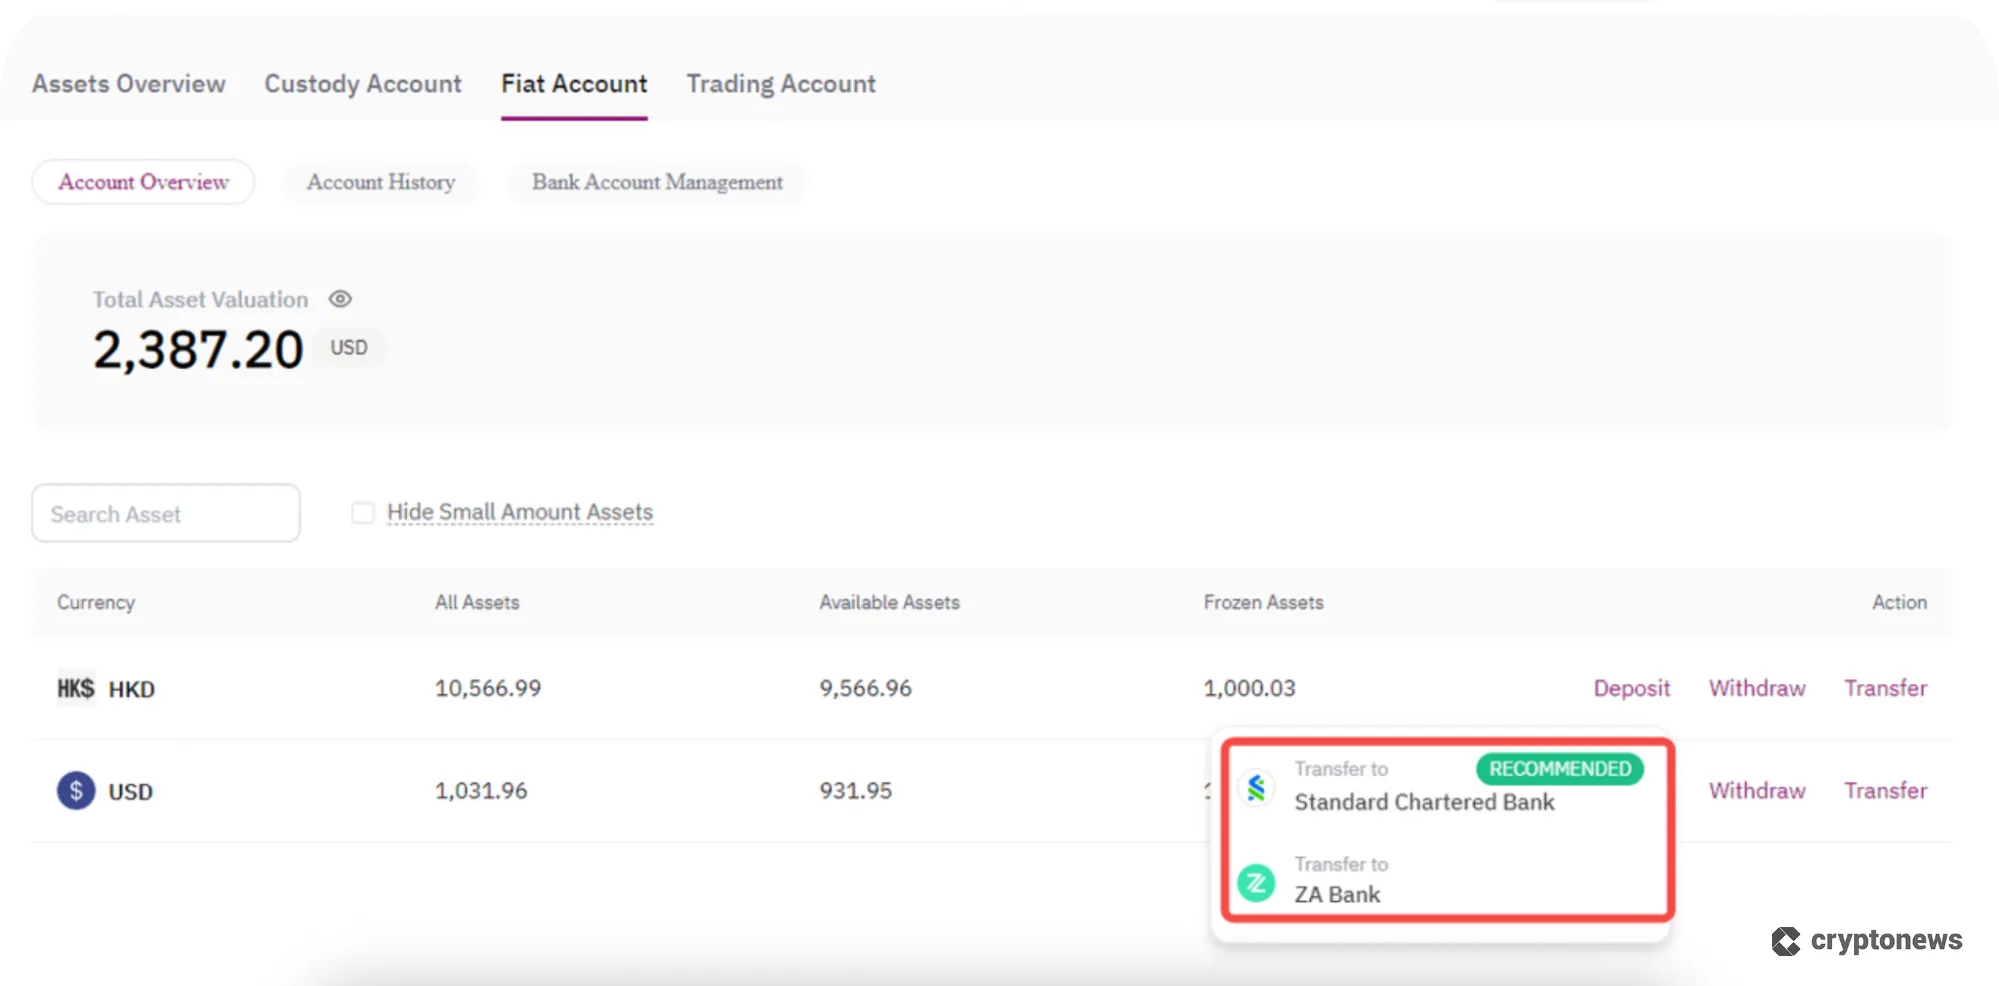Select the Fiat Account tab
The height and width of the screenshot is (986, 1999).
click(574, 84)
